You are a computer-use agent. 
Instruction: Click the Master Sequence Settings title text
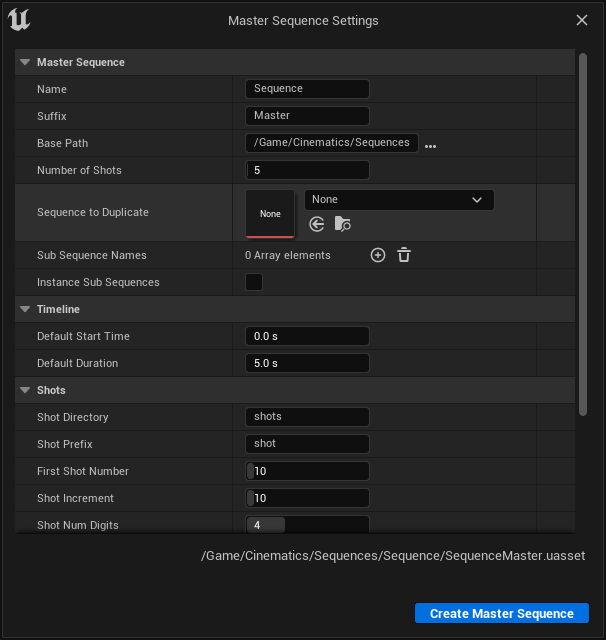pos(303,20)
